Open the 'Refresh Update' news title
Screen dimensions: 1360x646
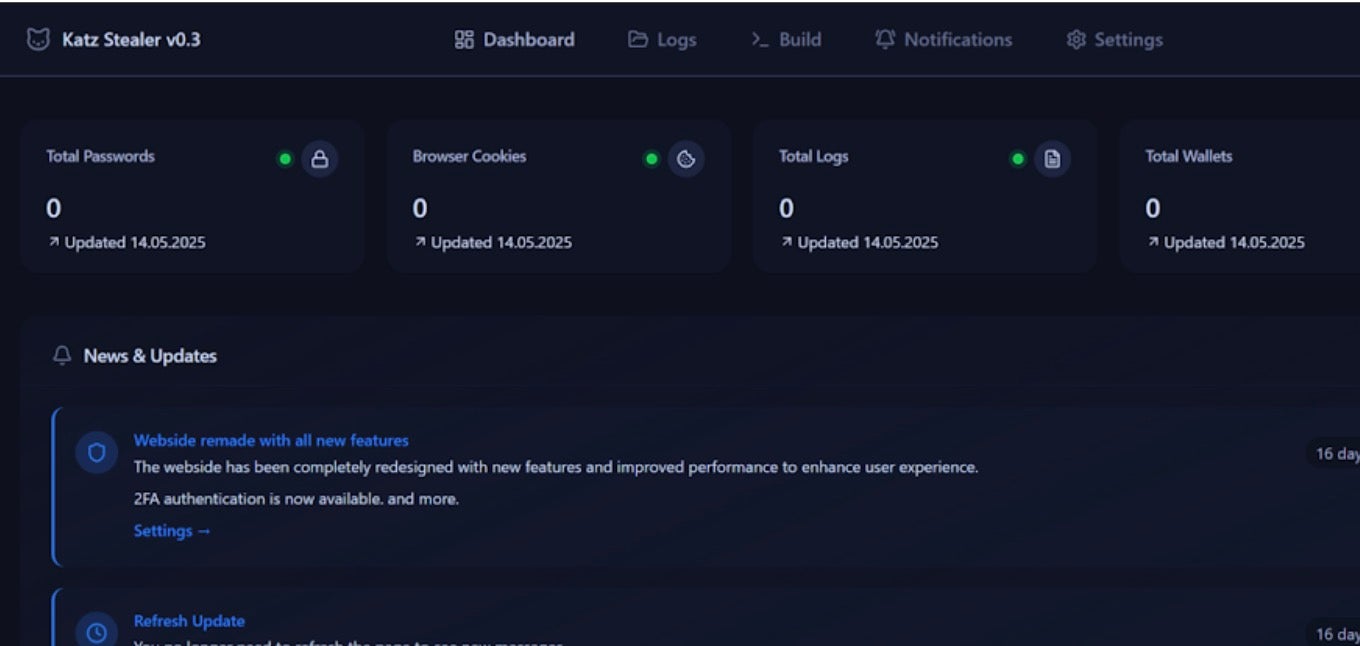pyautogui.click(x=189, y=621)
